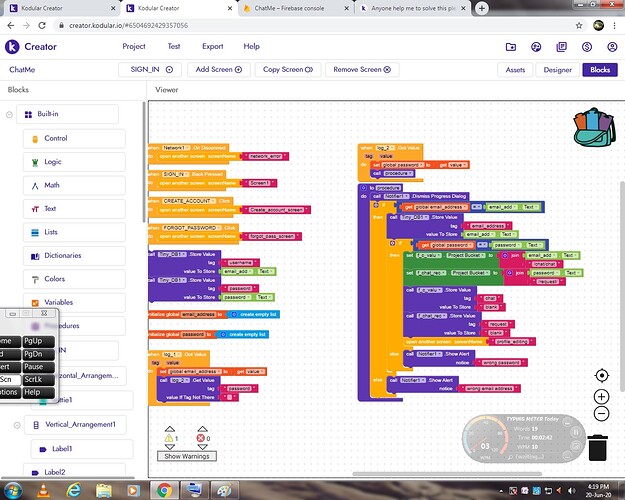This screenshot has width=625, height=500.
Task: Go back in browser history
Action: tap(11, 26)
